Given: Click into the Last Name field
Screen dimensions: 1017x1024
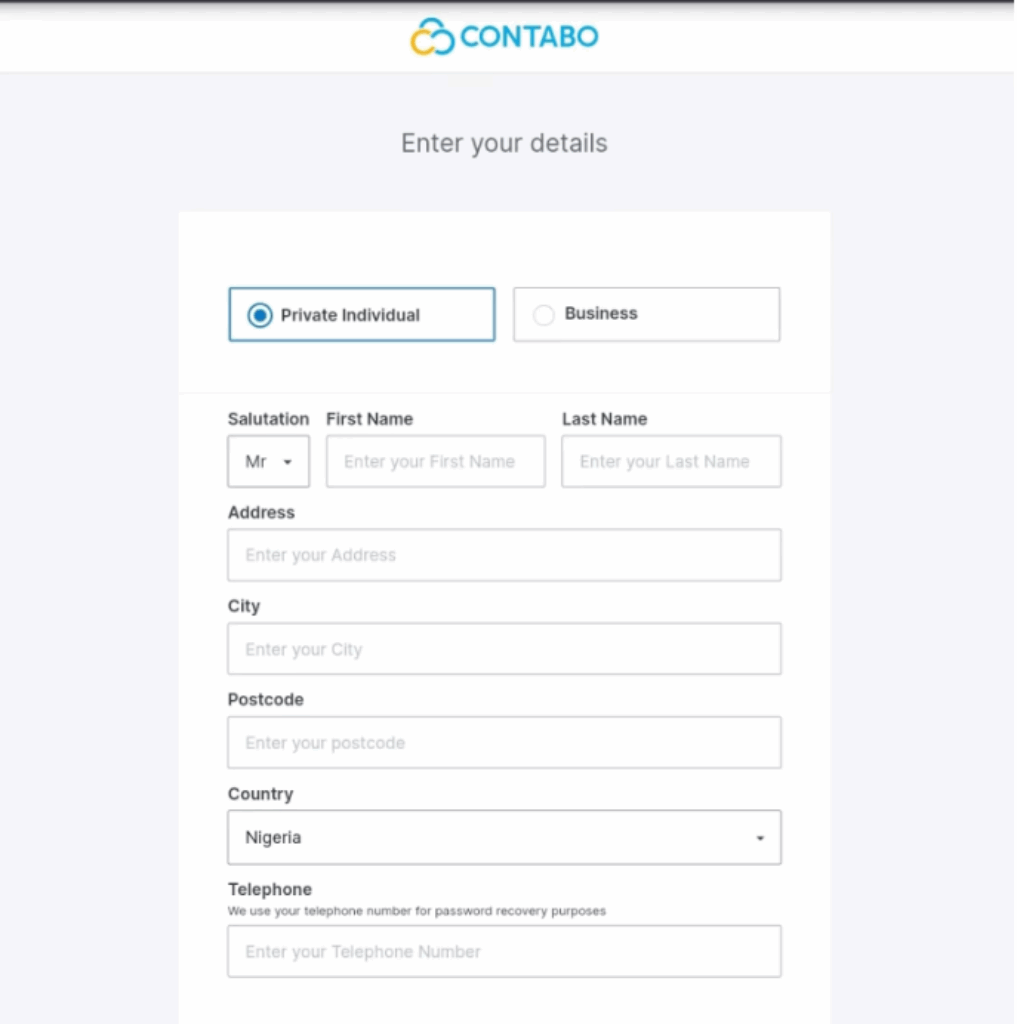Looking at the screenshot, I should pos(671,462).
